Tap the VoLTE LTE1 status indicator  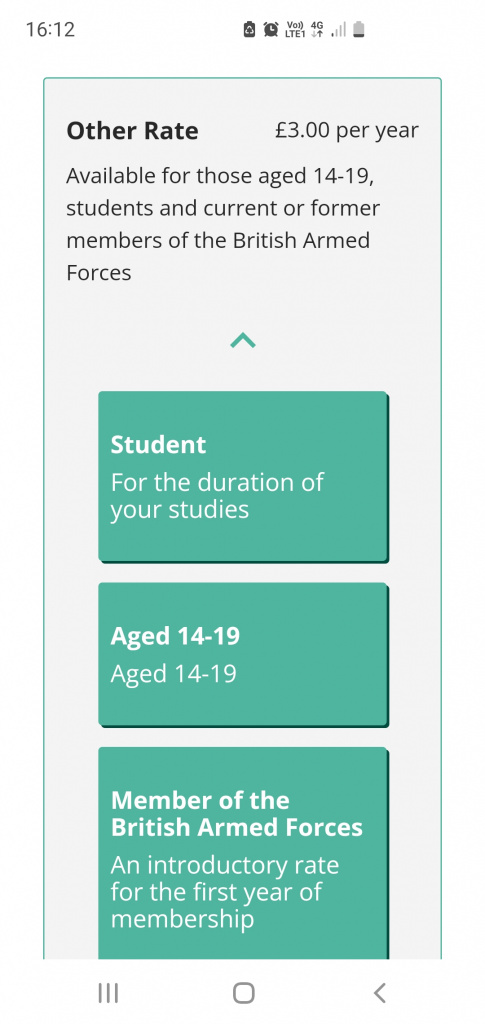coord(295,29)
